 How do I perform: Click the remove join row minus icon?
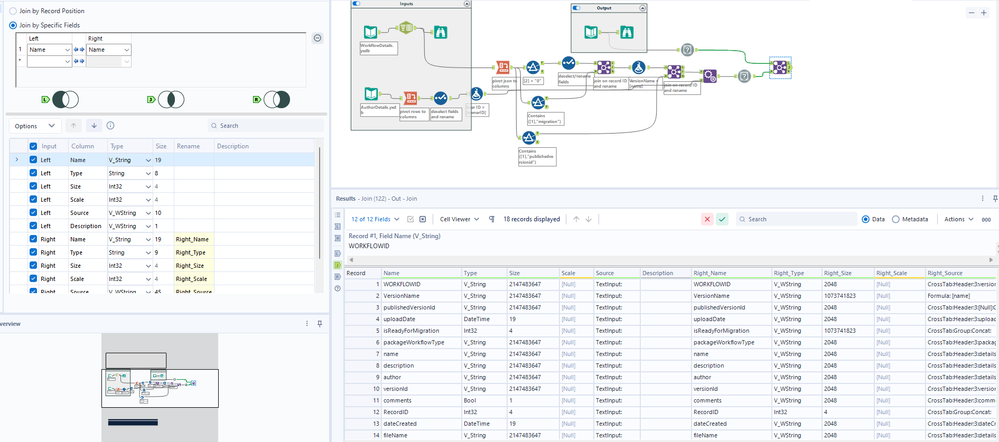[317, 38]
